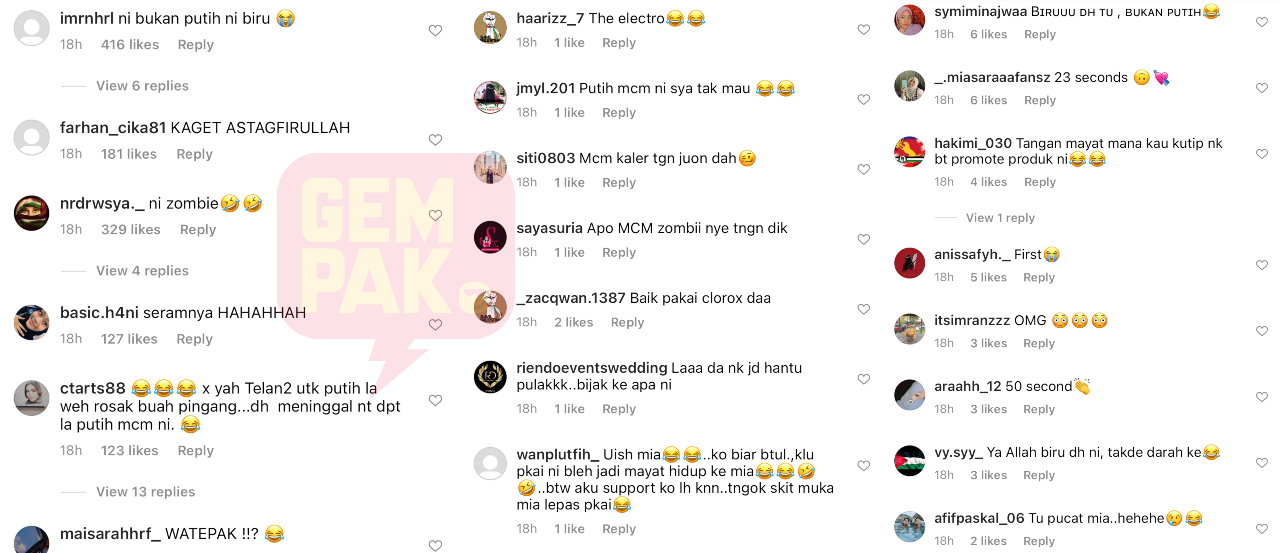Screen dimensions: 1280x553
Task: Reply to sayasuria's comment
Action: [619, 253]
